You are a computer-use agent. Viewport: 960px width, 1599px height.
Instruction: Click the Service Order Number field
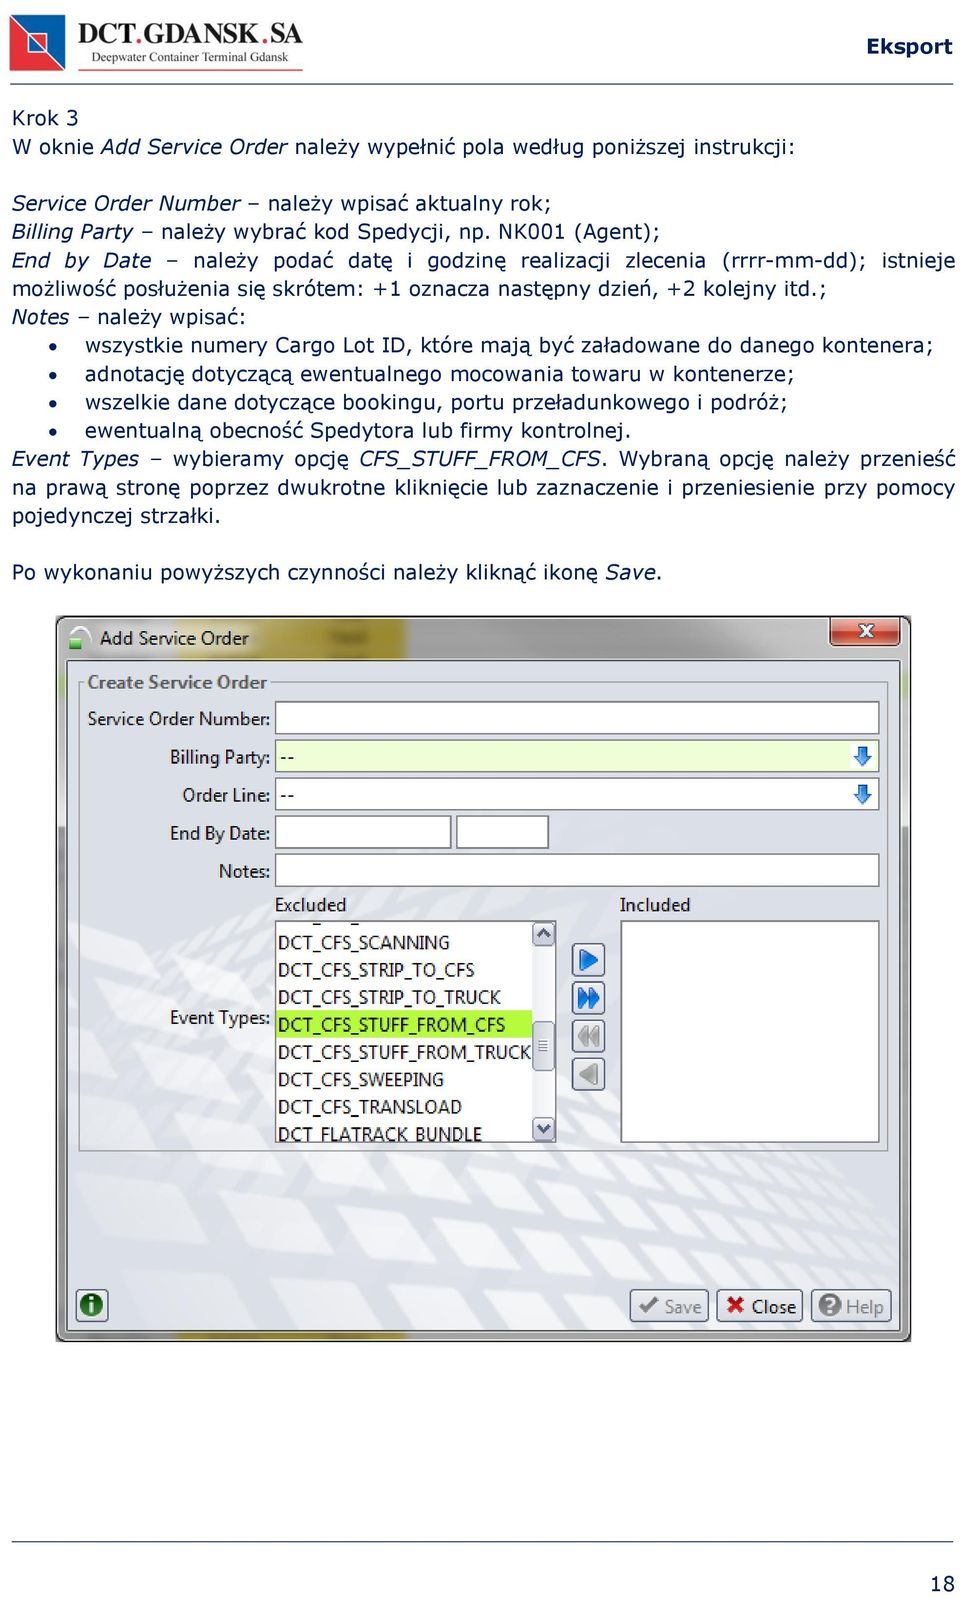[577, 718]
